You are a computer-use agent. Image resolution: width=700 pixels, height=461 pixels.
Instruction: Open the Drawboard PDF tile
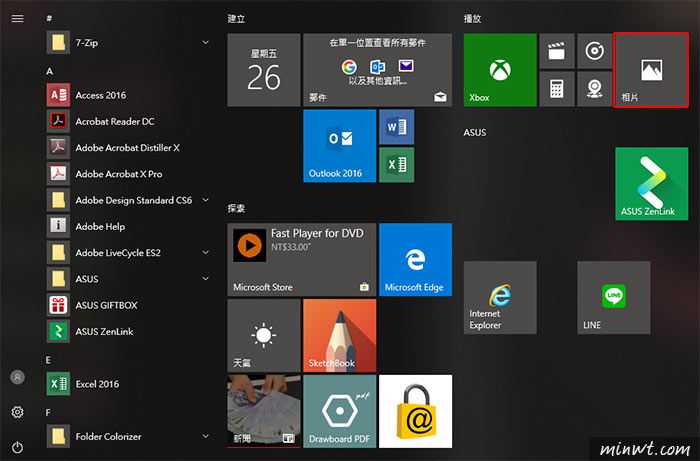pos(340,411)
